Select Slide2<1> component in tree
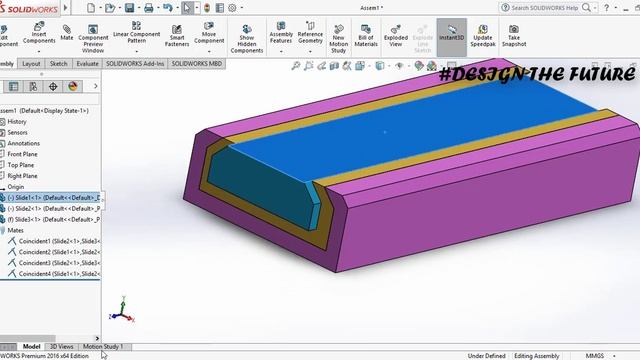640x360 pixels. click(x=50, y=209)
